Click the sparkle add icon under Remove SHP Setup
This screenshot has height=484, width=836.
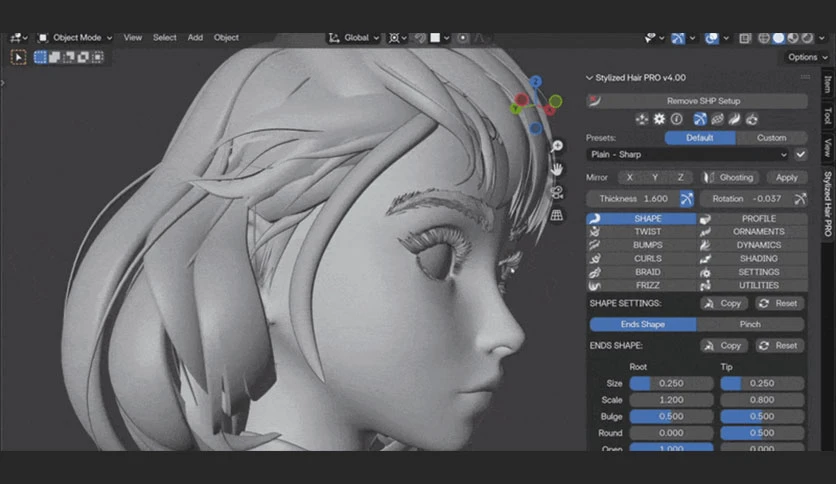coord(642,119)
